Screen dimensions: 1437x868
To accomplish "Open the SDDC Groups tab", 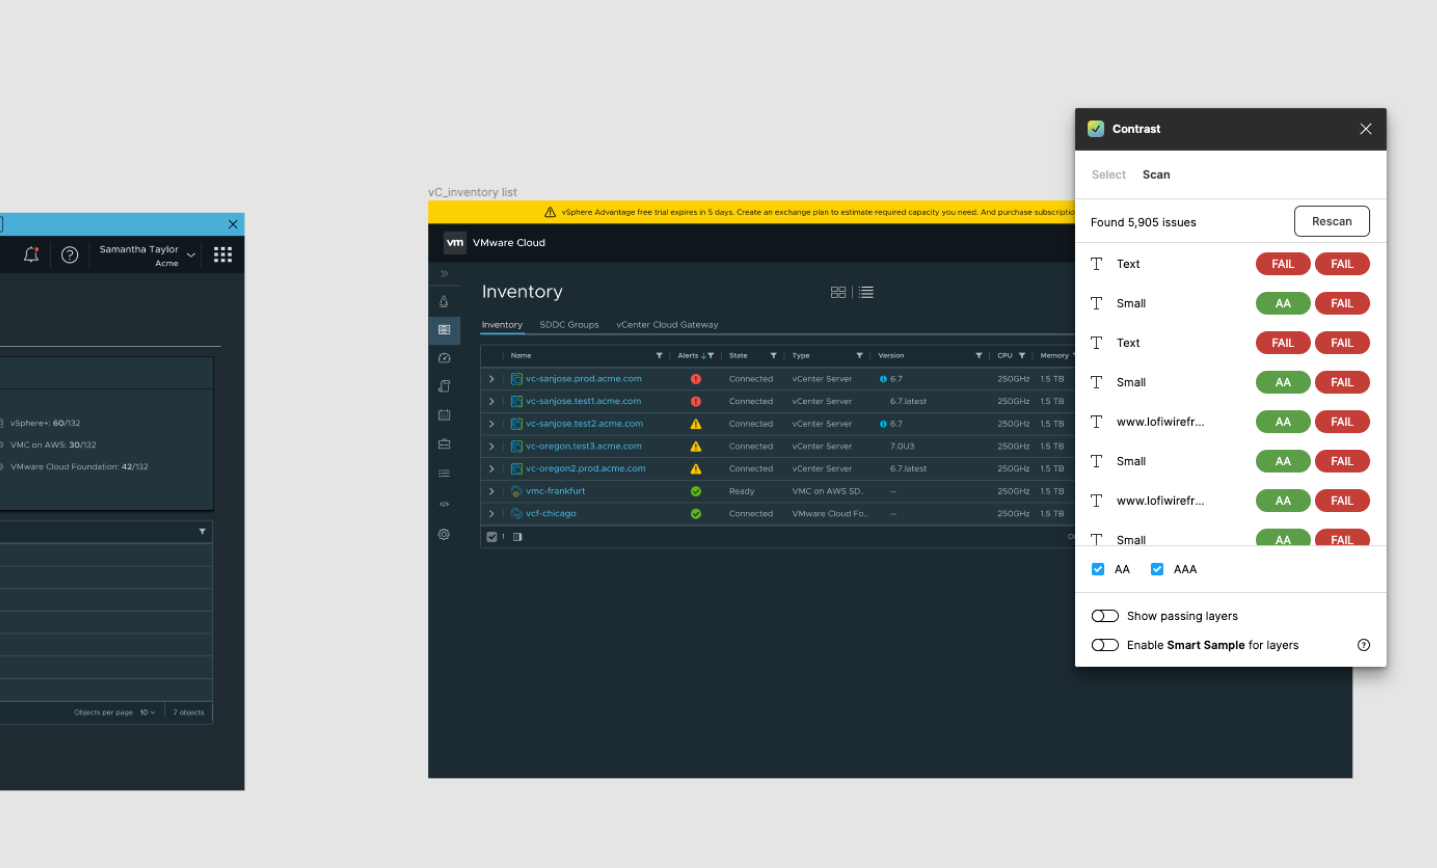I will point(569,325).
